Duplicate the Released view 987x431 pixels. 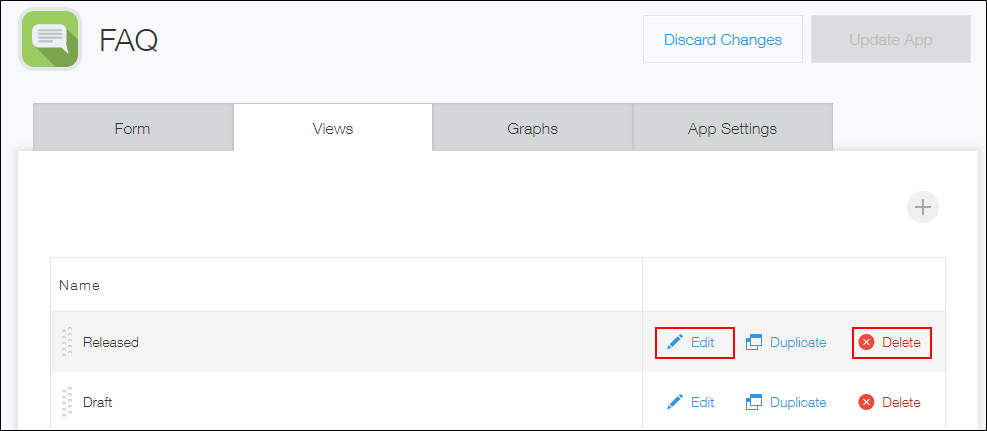786,342
